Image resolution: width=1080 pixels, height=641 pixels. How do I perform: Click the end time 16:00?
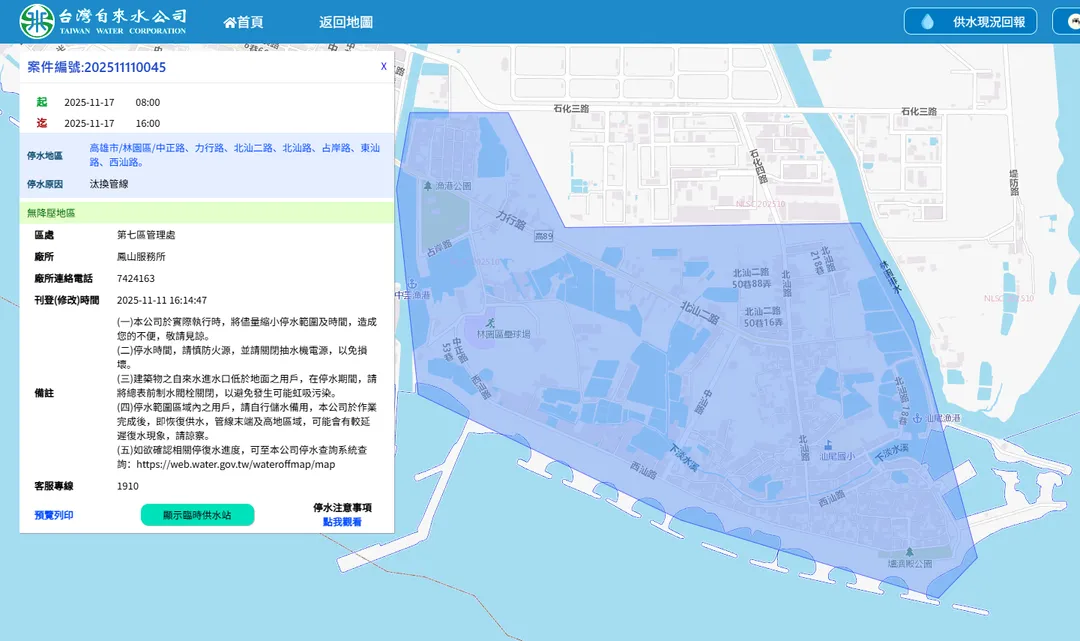click(147, 123)
